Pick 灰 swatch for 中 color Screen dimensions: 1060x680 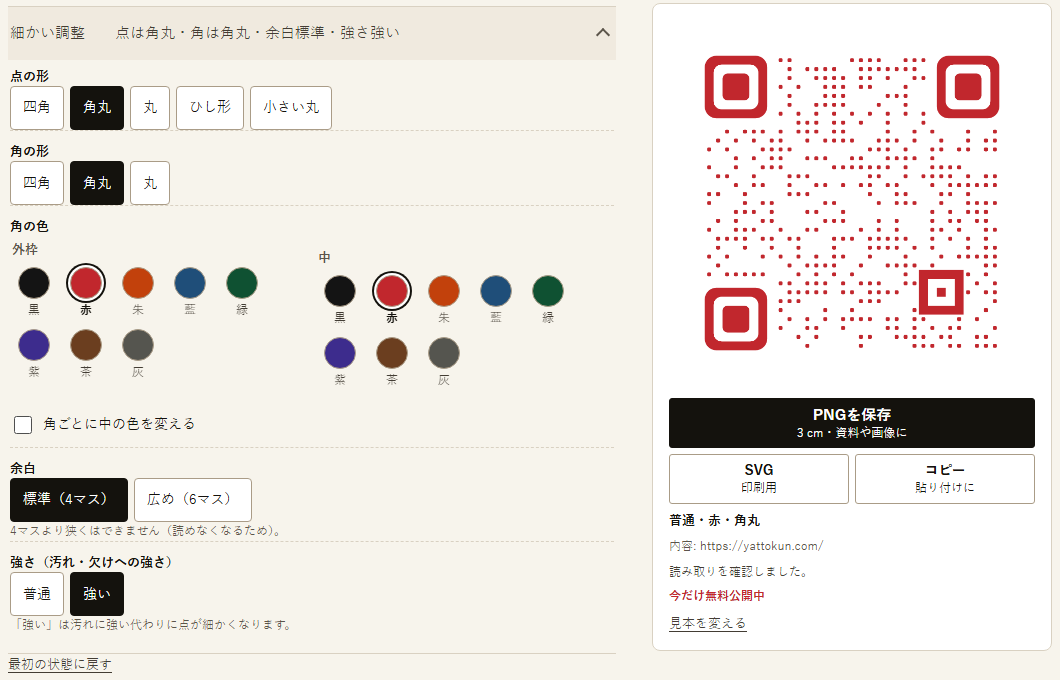tap(444, 353)
